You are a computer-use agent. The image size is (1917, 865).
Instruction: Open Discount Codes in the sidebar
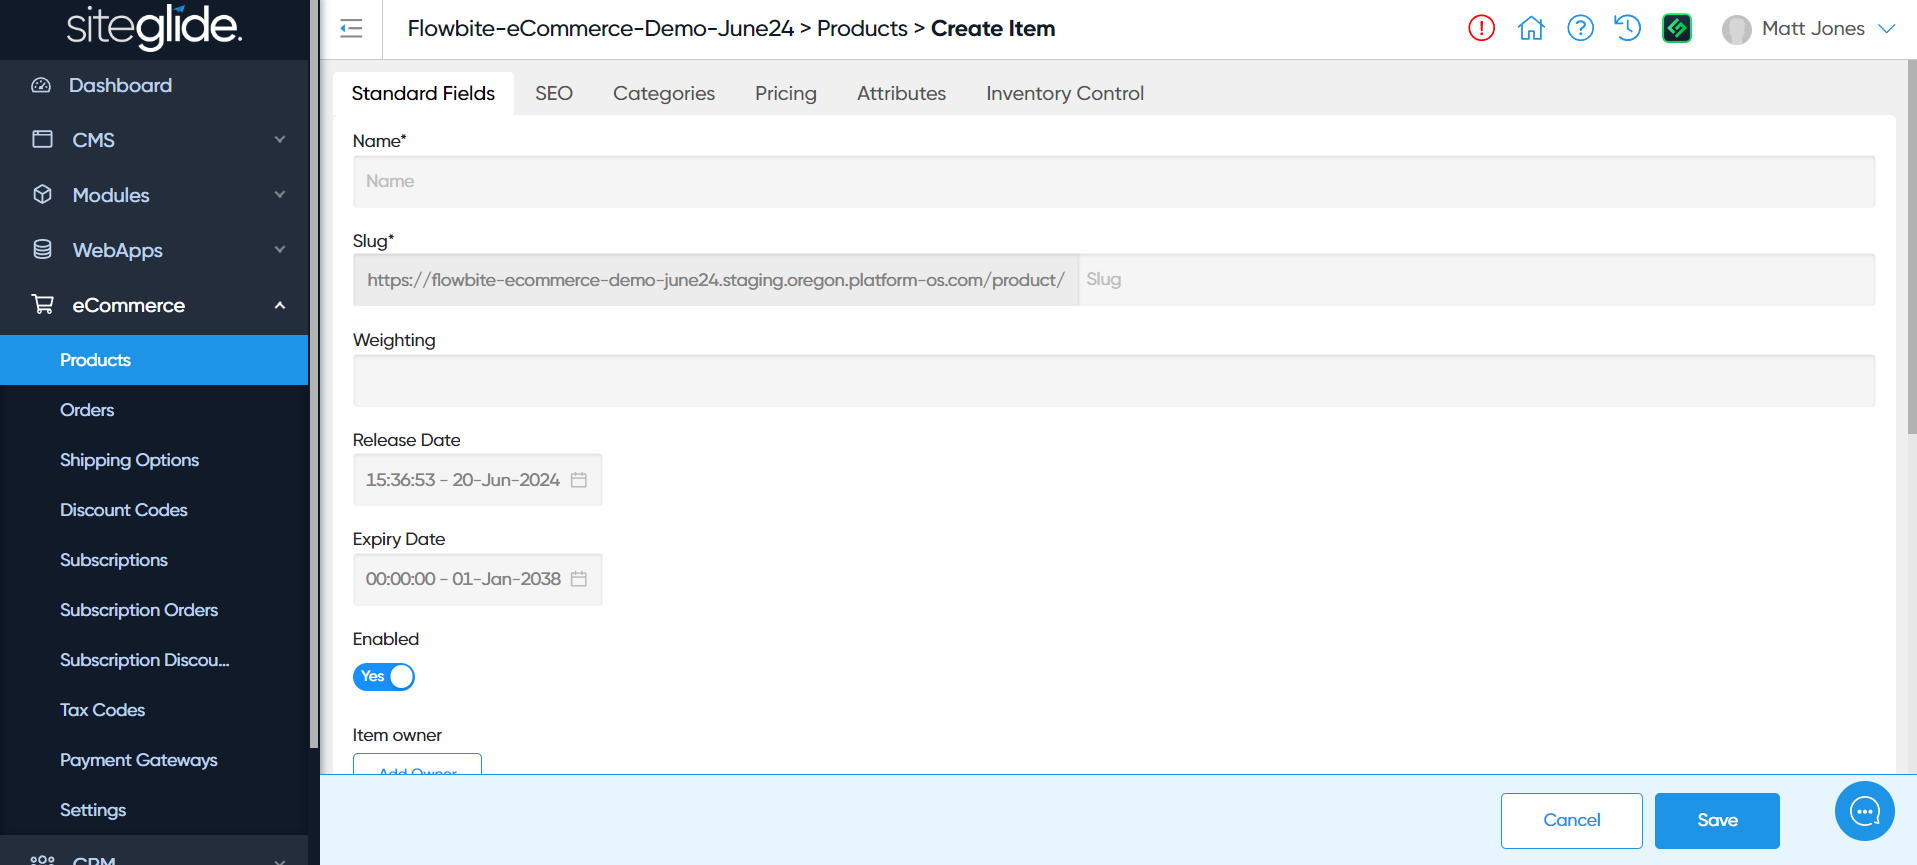(x=124, y=510)
